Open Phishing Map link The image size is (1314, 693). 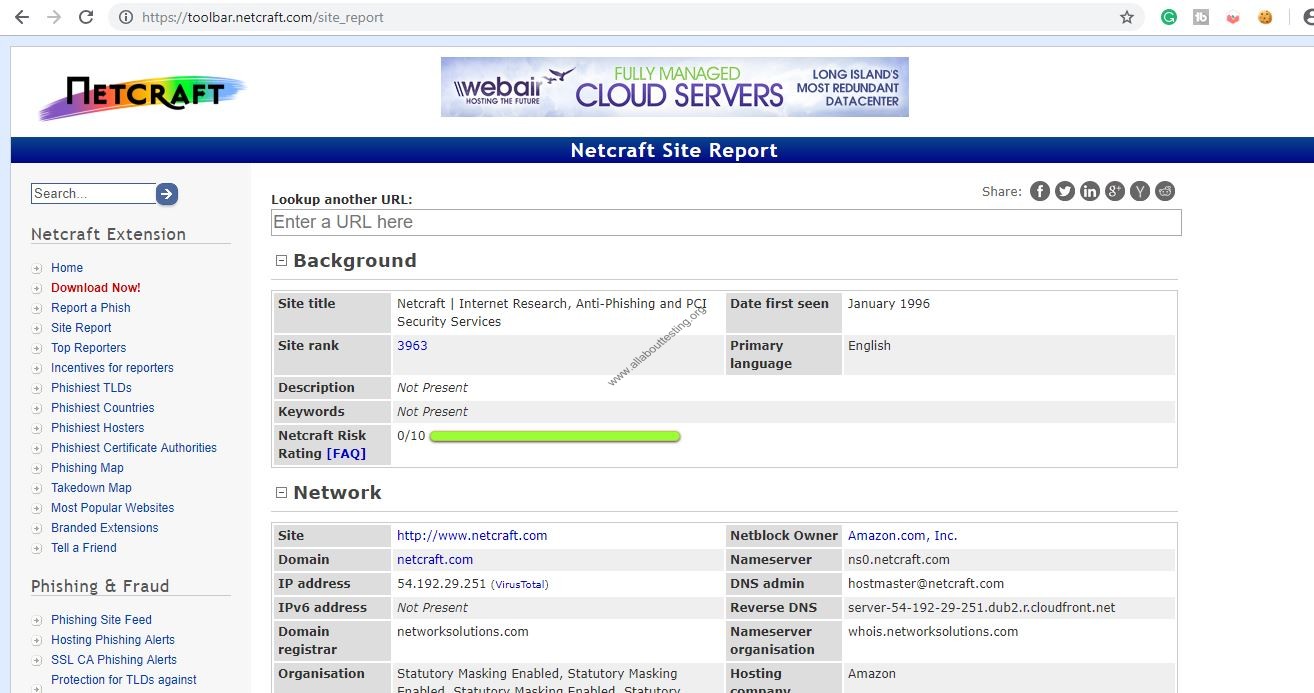point(87,468)
